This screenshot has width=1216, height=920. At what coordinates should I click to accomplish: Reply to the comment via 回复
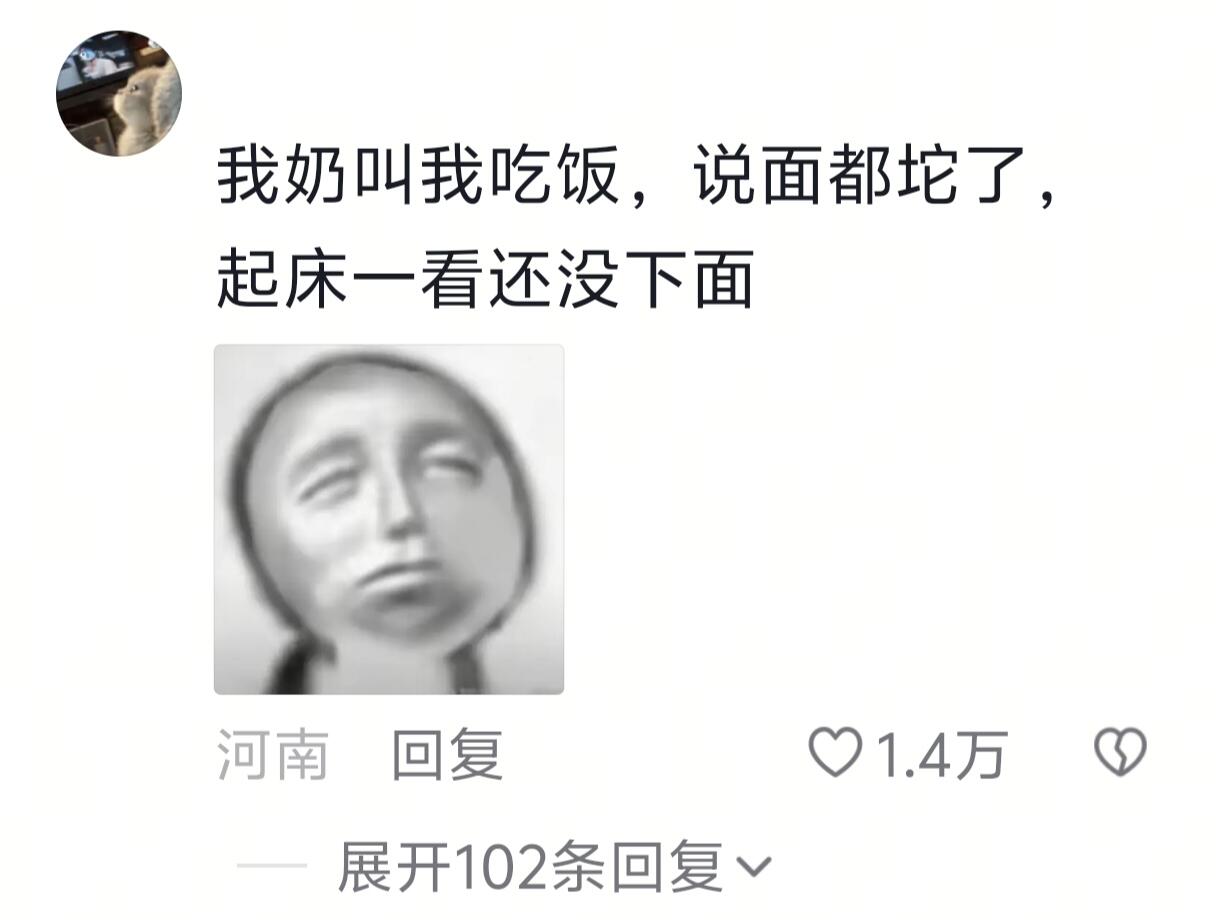click(447, 755)
